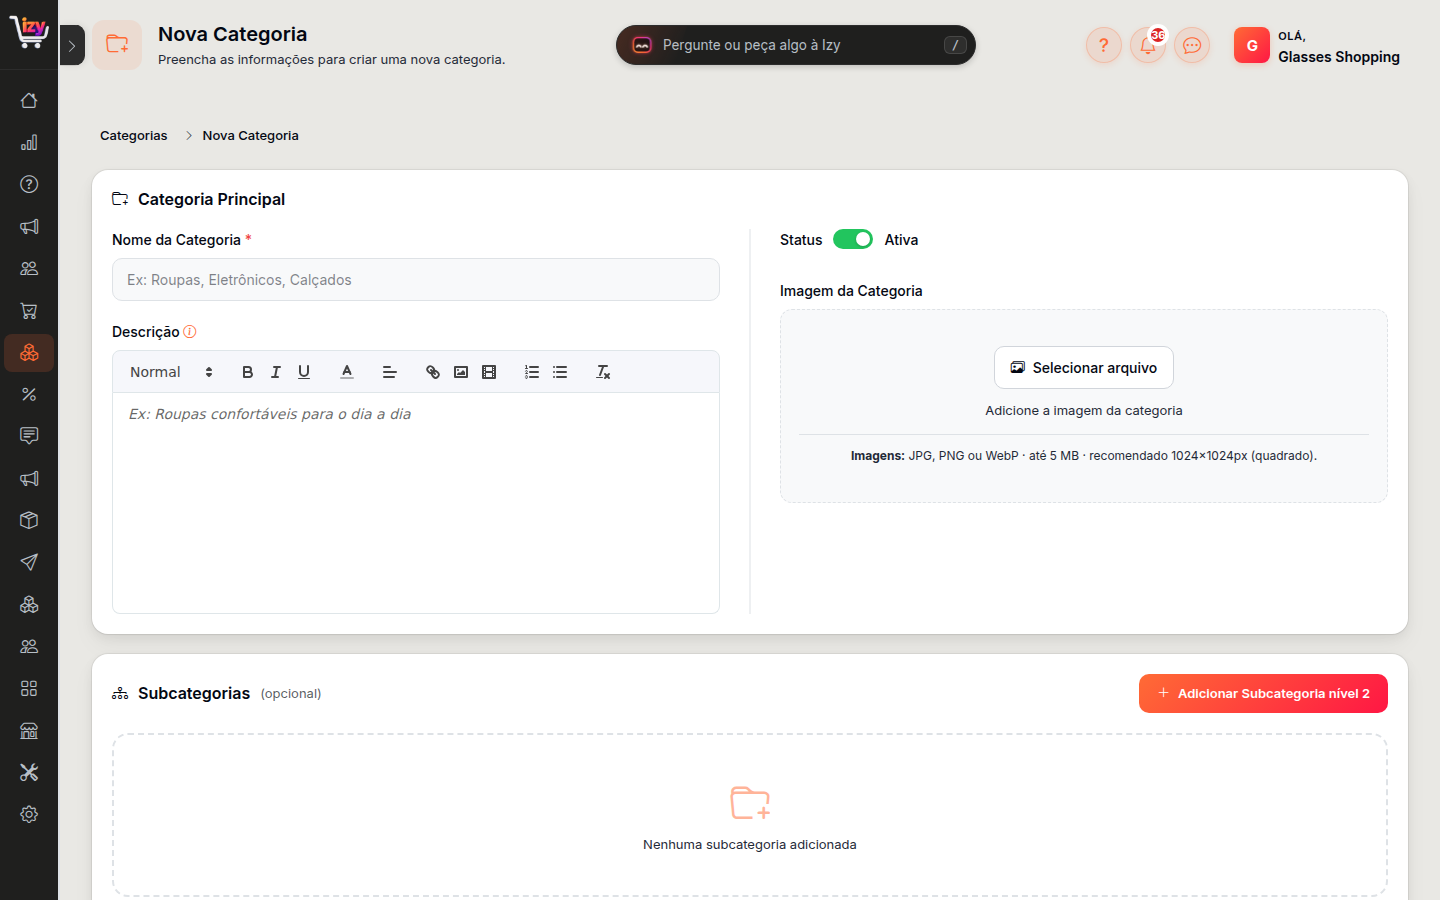Toggle underline formatting in editor
Screen dimensions: 1440x900
304,372
